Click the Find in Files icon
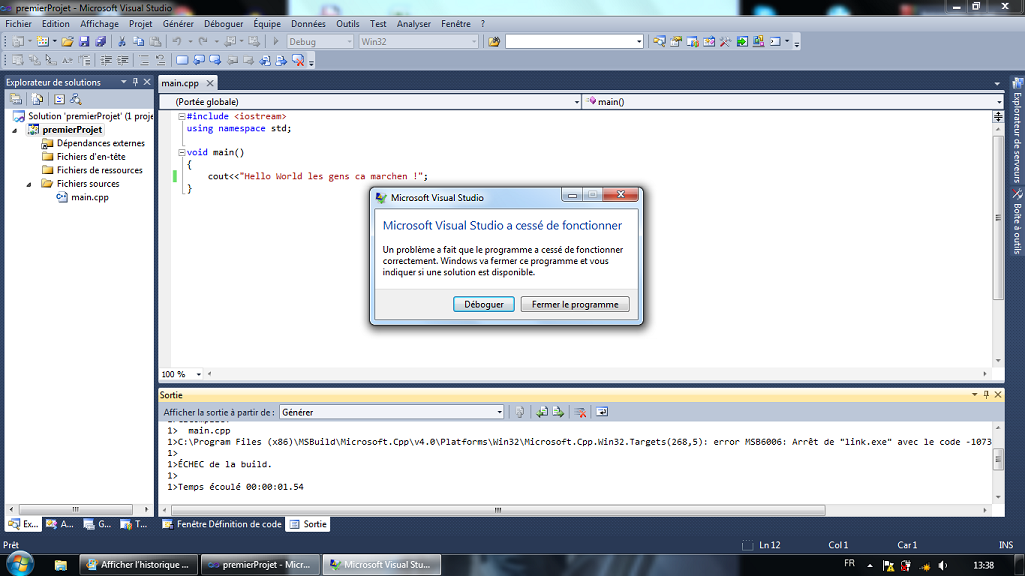 pos(494,41)
